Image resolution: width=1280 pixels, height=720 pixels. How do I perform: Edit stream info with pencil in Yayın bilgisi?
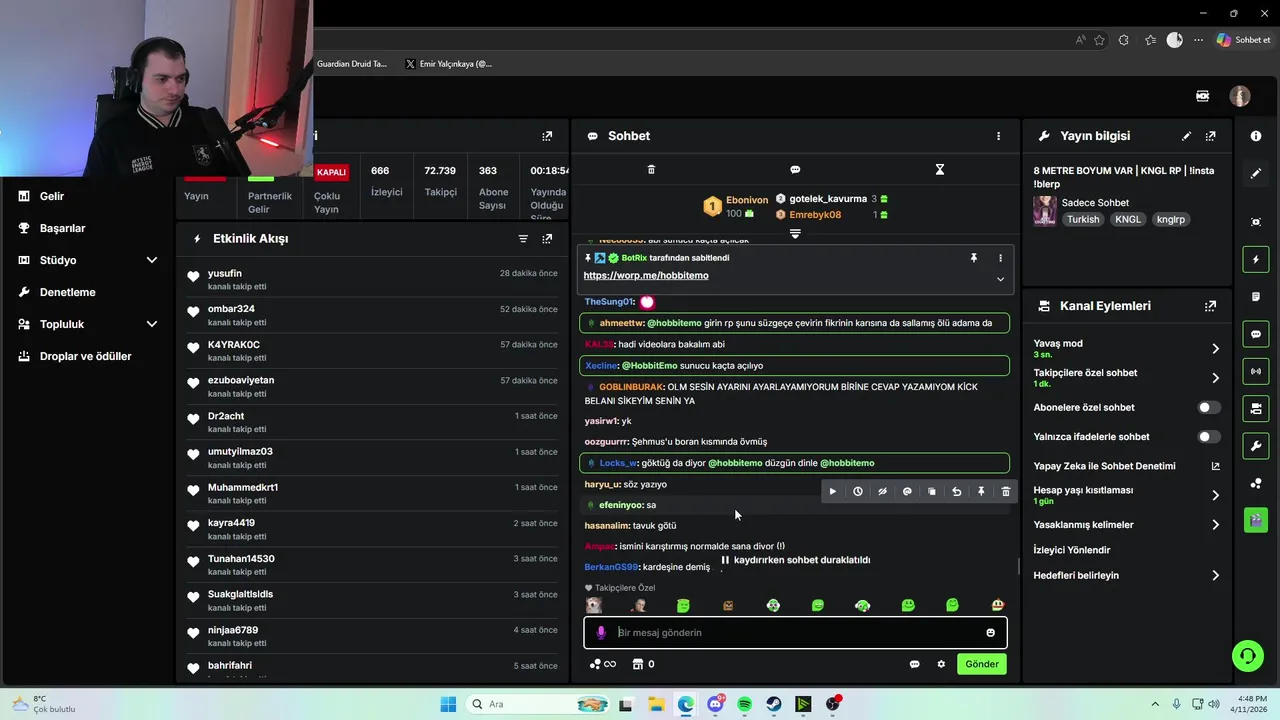1187,136
